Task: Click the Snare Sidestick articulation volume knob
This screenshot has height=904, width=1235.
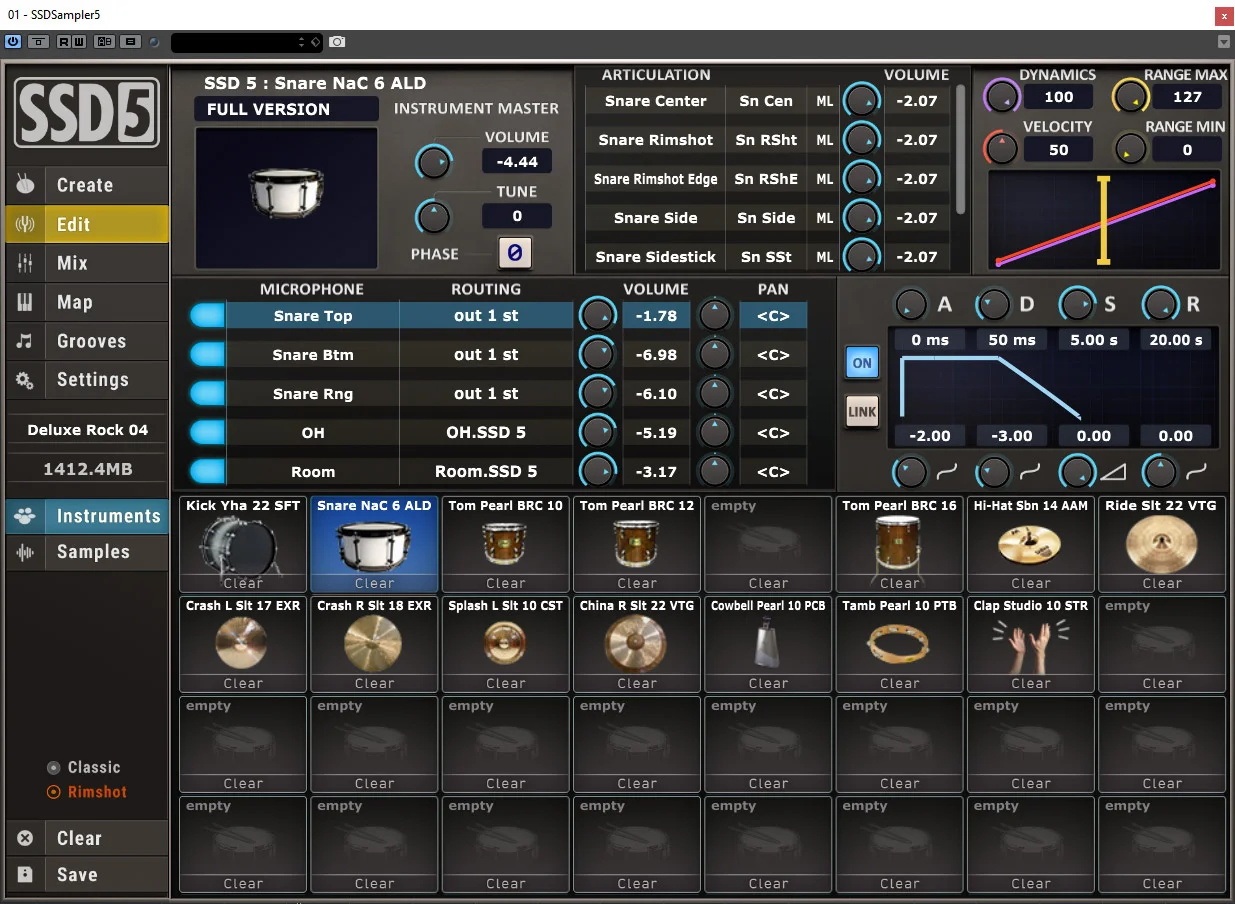Action: 861,256
